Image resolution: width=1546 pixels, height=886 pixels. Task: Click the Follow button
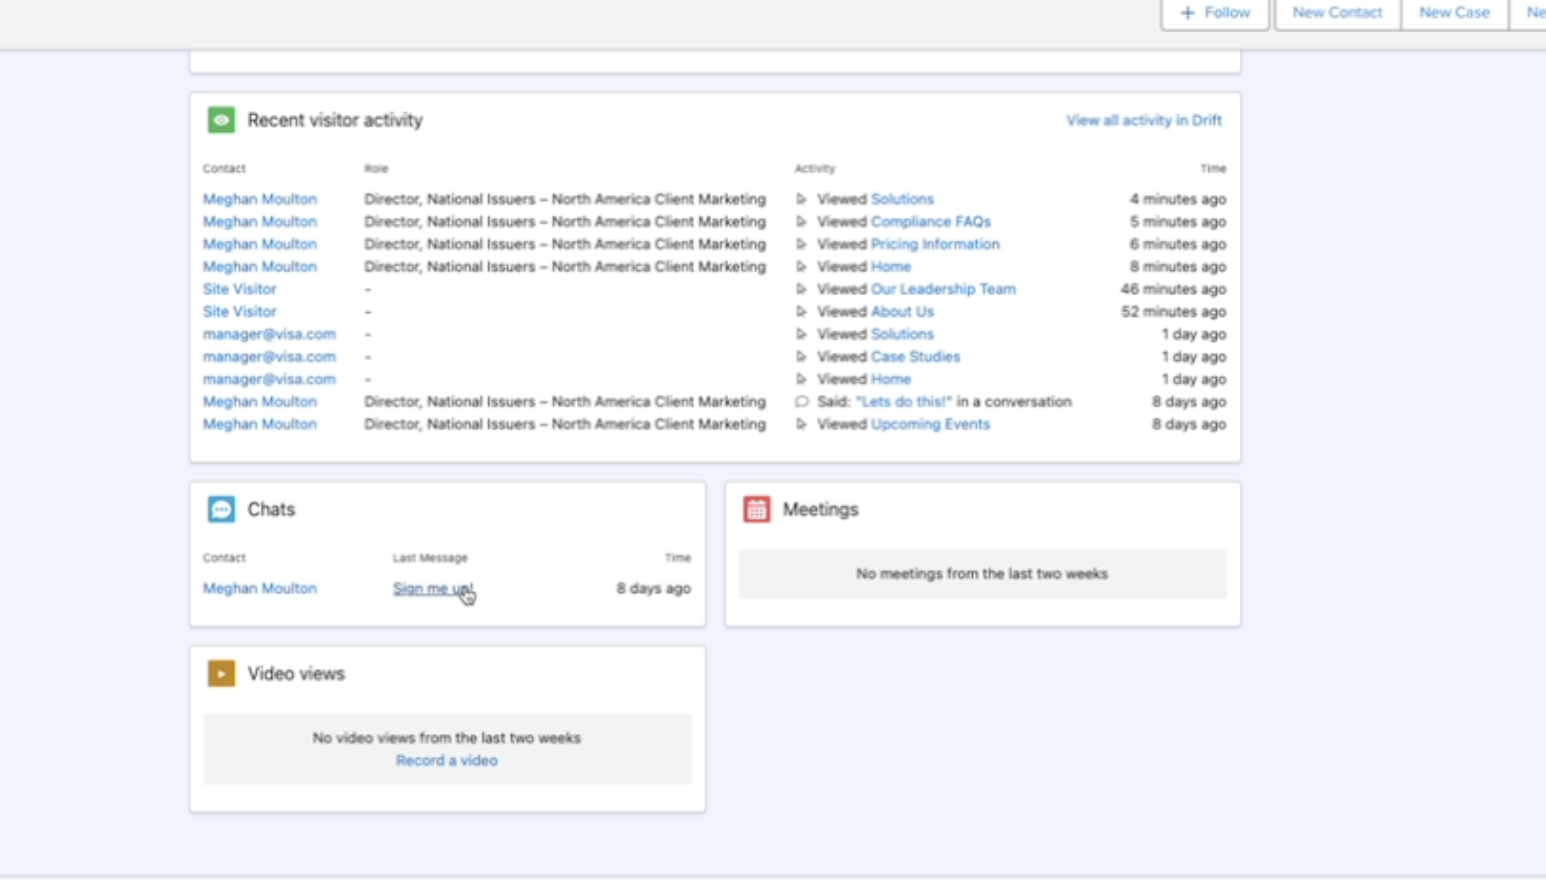click(1215, 13)
